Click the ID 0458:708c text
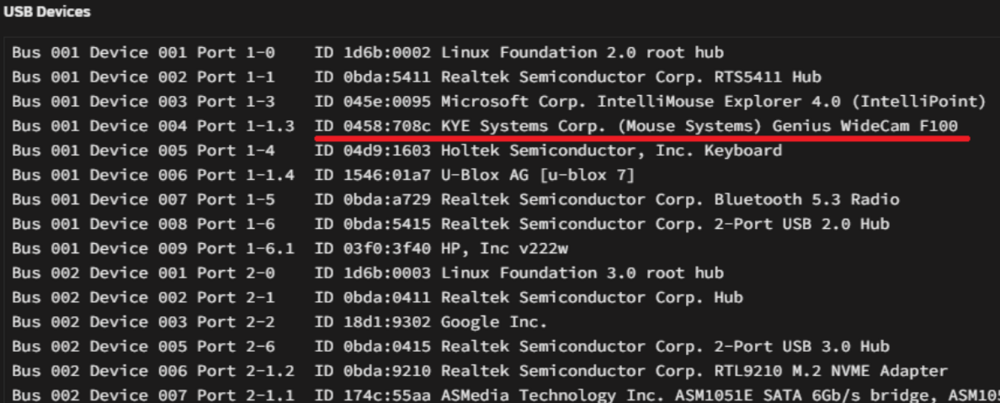Image resolution: width=1000 pixels, height=403 pixels. [372, 126]
